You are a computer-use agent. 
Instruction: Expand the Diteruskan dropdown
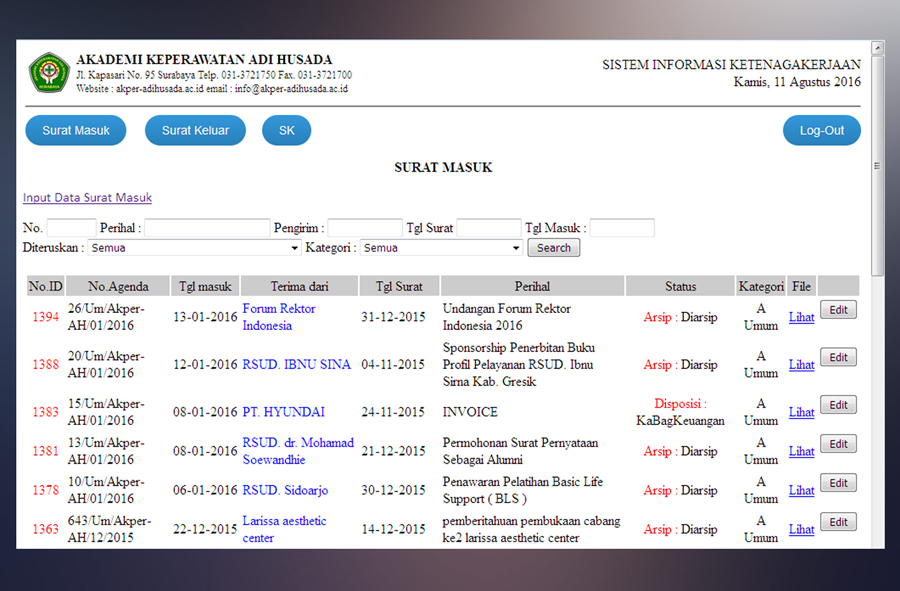tap(194, 248)
